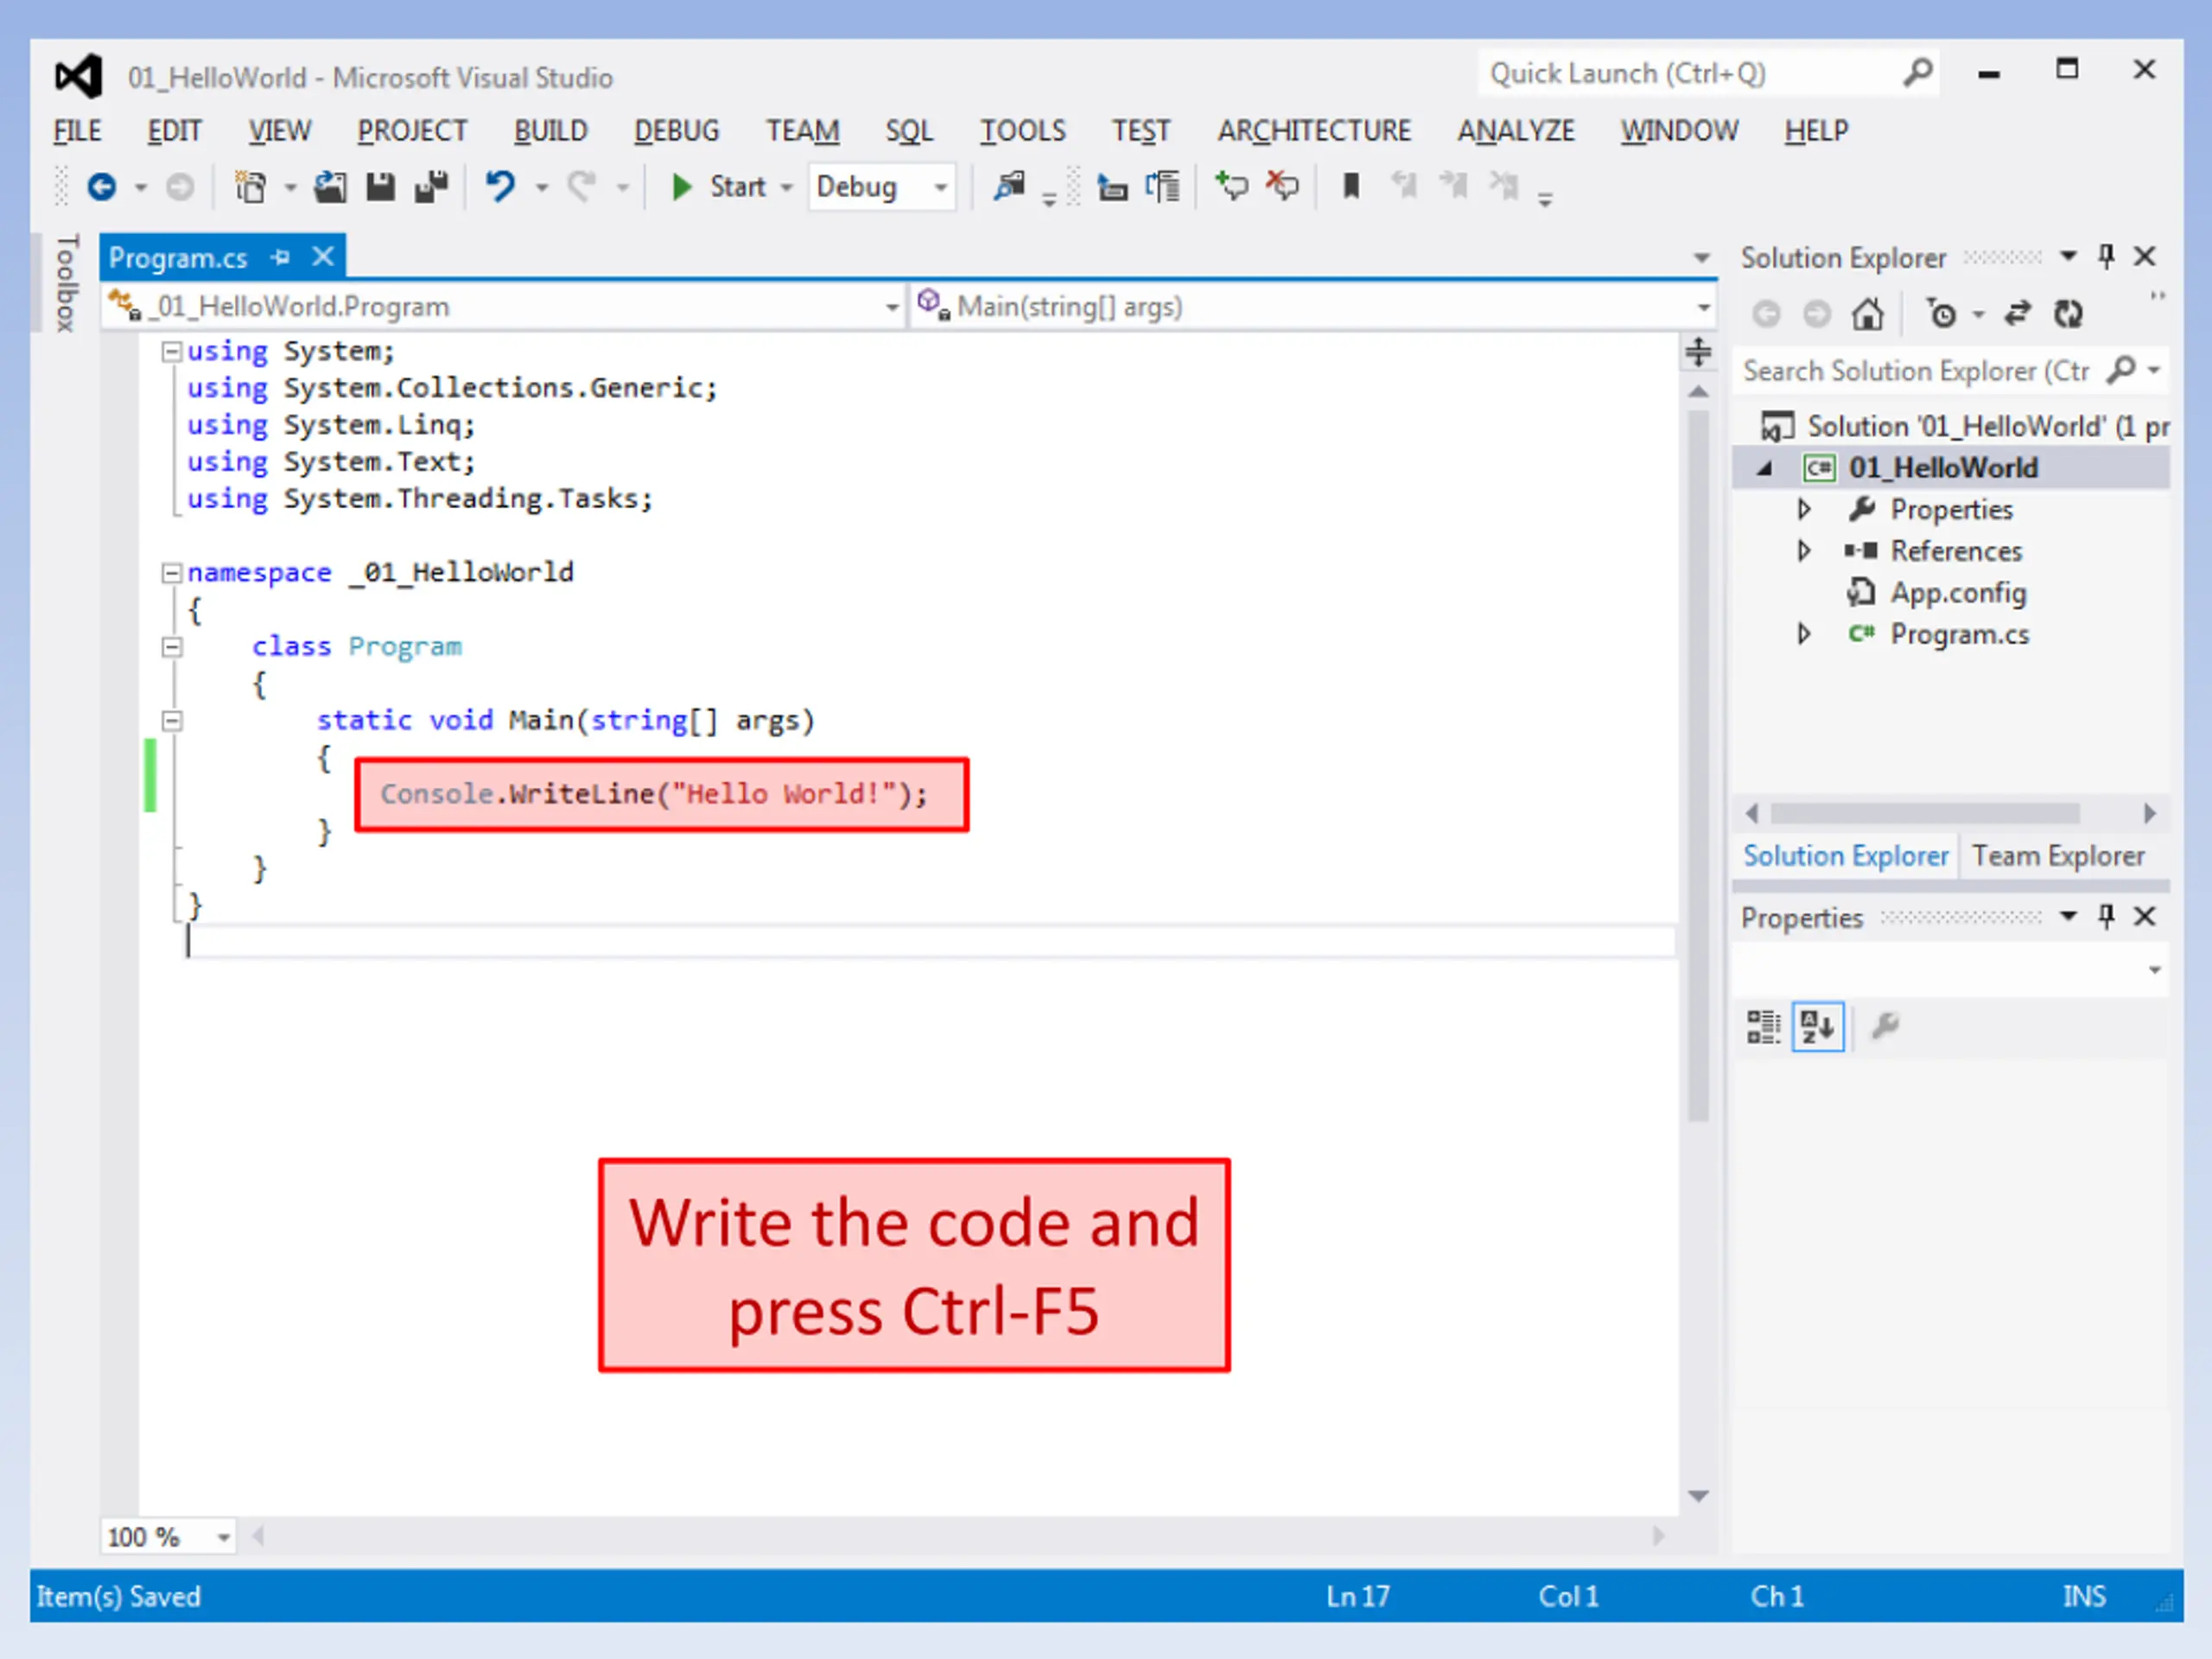Open the Toolbox side panel
The width and height of the screenshot is (2212, 1659).
66,283
